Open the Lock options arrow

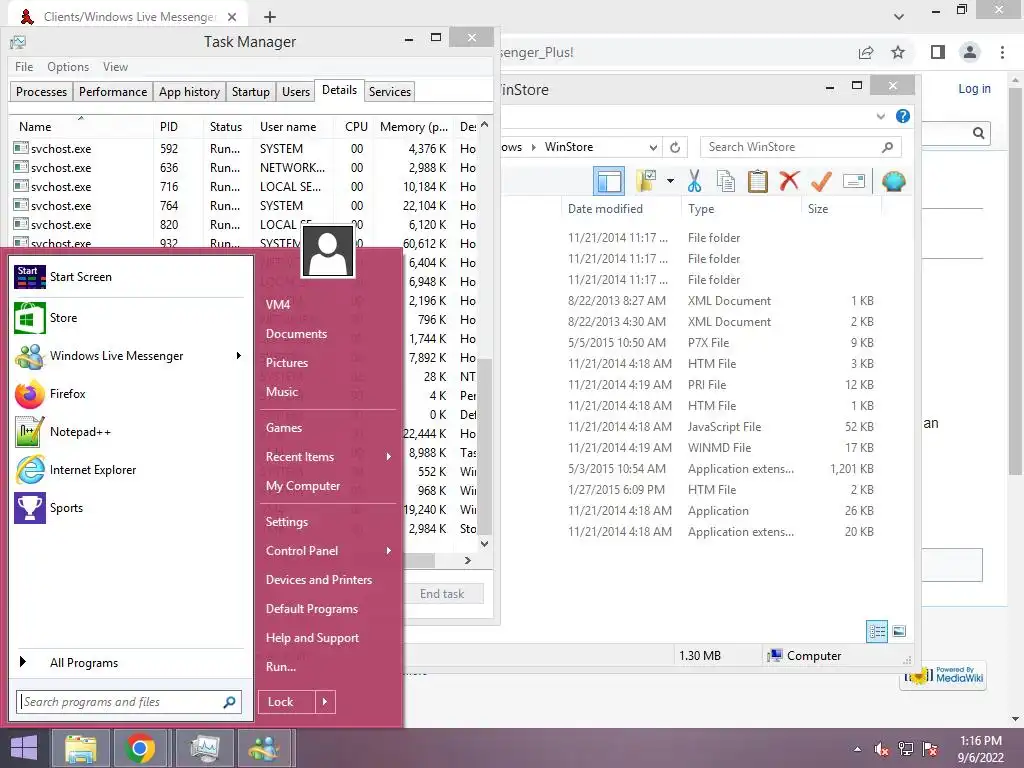pos(325,702)
